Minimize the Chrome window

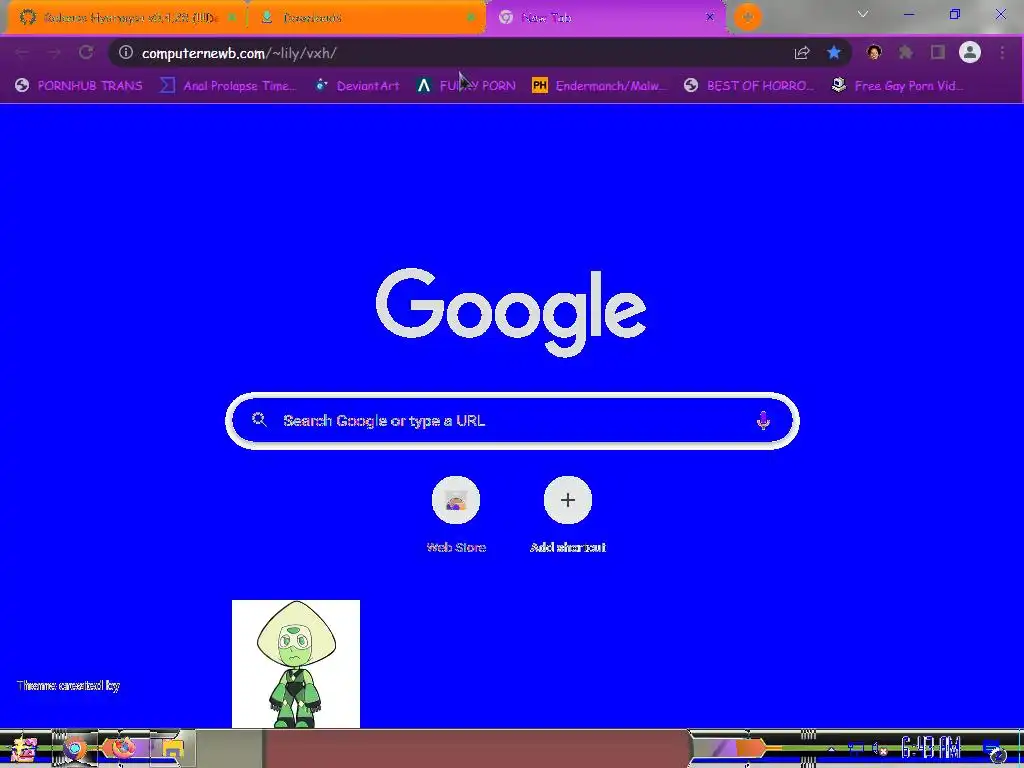(908, 14)
